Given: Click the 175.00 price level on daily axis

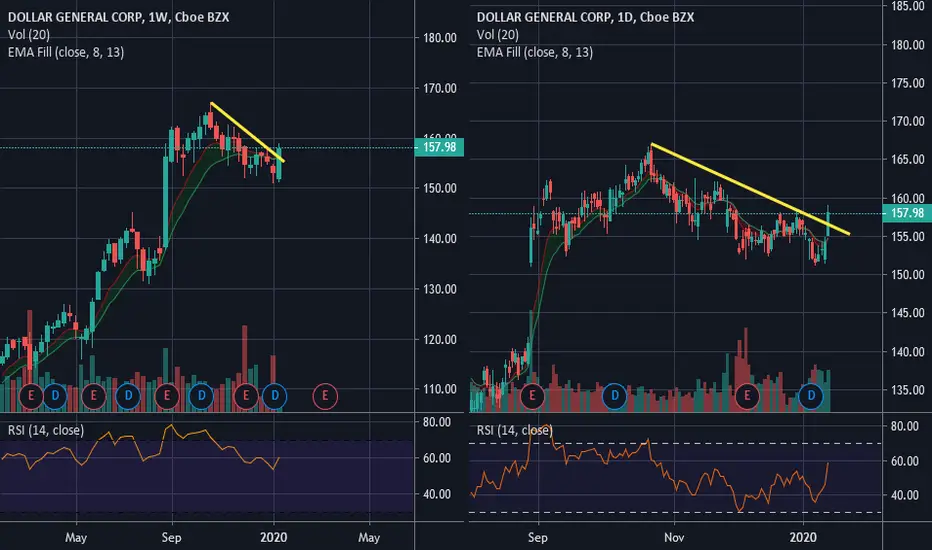Looking at the screenshot, I should click(x=908, y=83).
